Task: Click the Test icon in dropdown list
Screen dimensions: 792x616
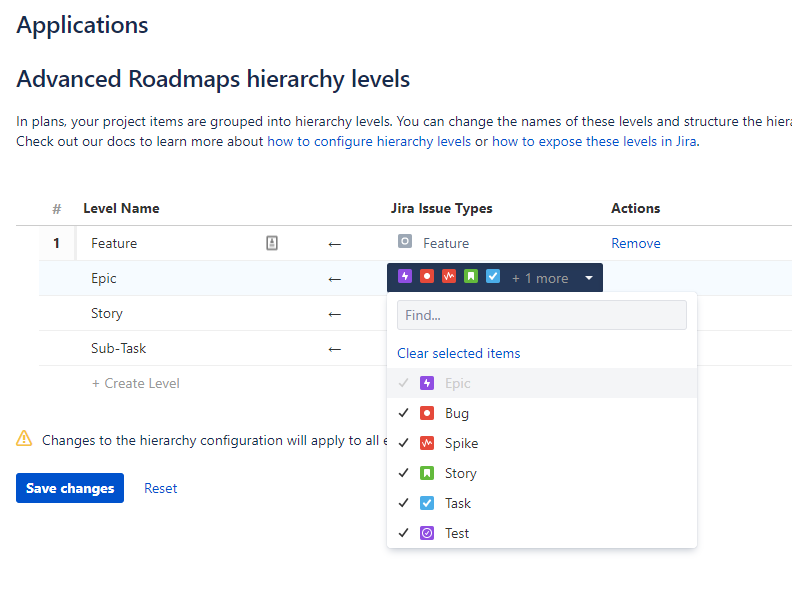Action: click(427, 533)
